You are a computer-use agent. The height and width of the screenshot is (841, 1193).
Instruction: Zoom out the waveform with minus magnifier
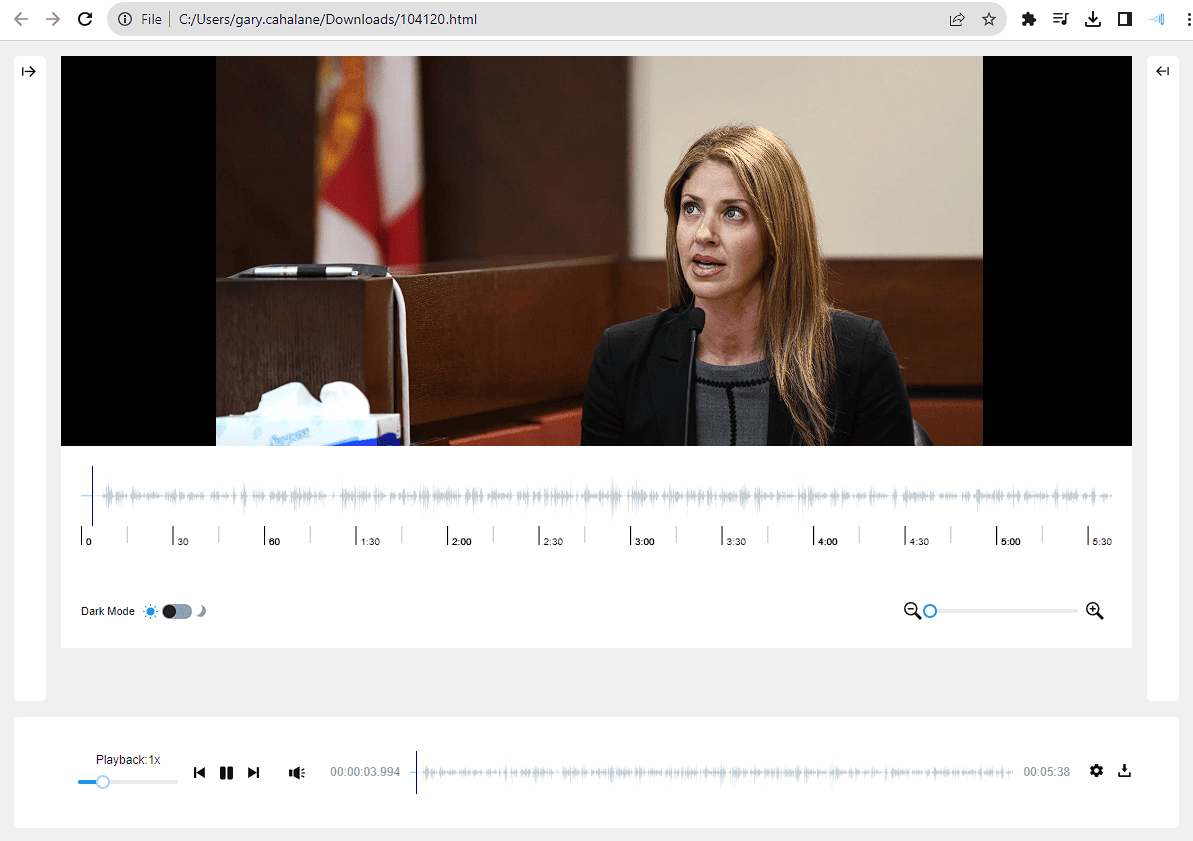[x=911, y=610]
